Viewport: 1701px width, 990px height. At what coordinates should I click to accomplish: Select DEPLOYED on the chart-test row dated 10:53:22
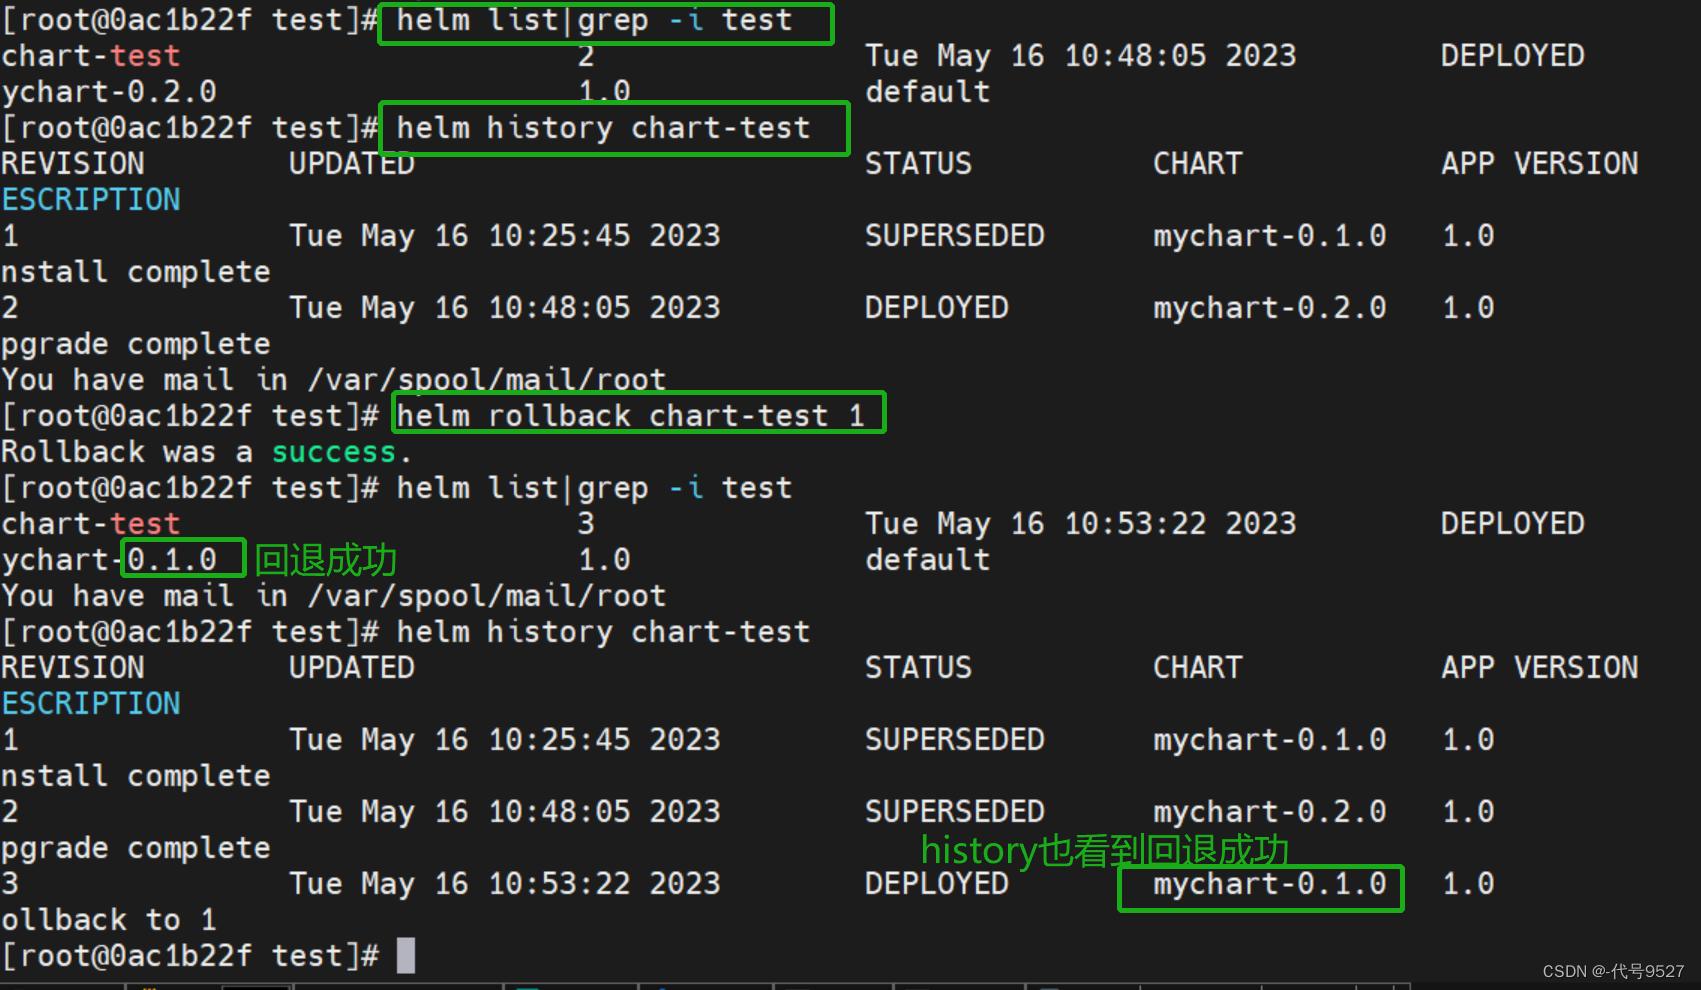coord(1513,524)
